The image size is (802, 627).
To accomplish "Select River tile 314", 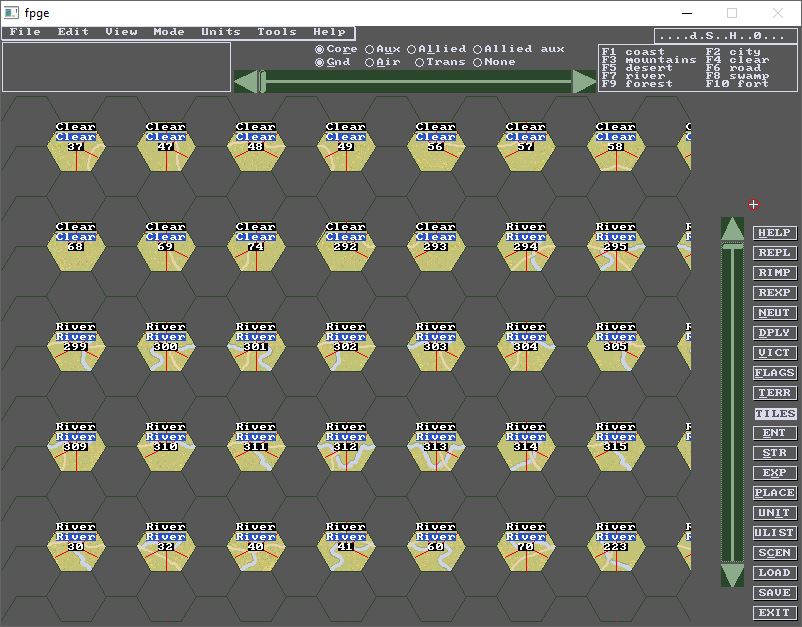I will [x=526, y=446].
